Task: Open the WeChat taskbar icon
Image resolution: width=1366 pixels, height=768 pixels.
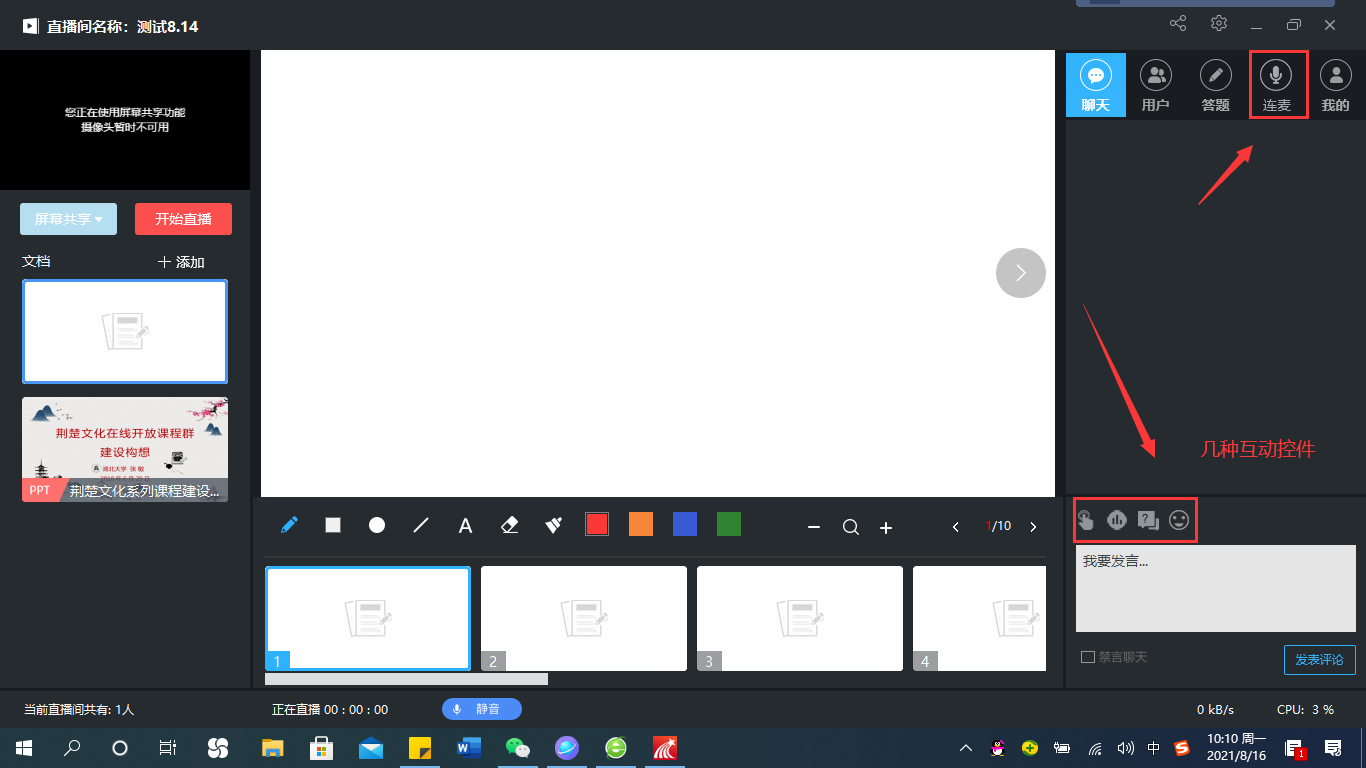Action: (517, 747)
